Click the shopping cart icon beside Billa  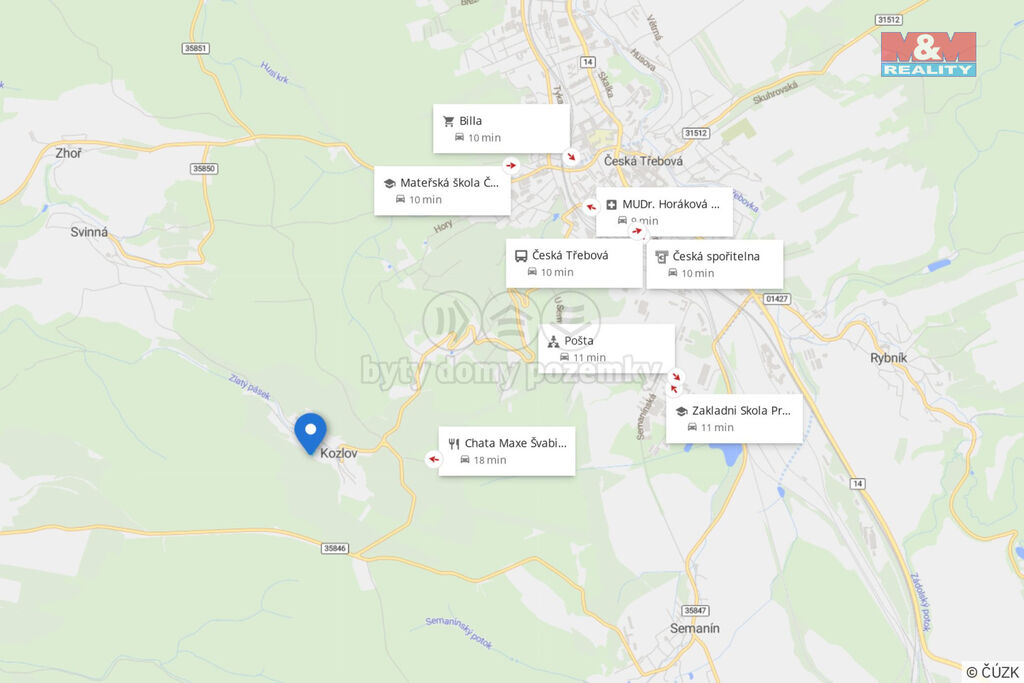click(x=449, y=121)
